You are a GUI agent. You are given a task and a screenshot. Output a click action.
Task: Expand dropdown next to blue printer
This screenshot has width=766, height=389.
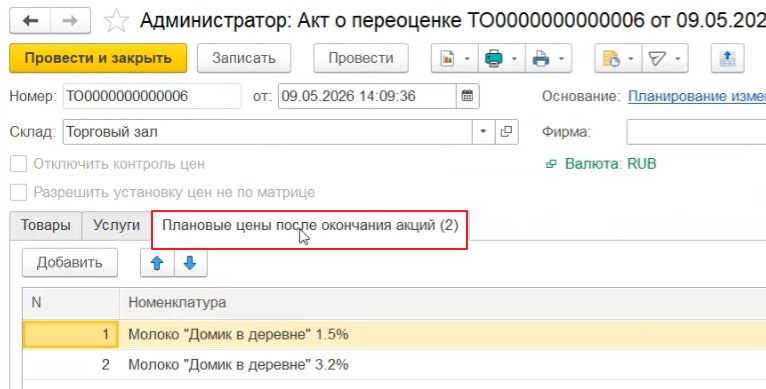point(562,59)
